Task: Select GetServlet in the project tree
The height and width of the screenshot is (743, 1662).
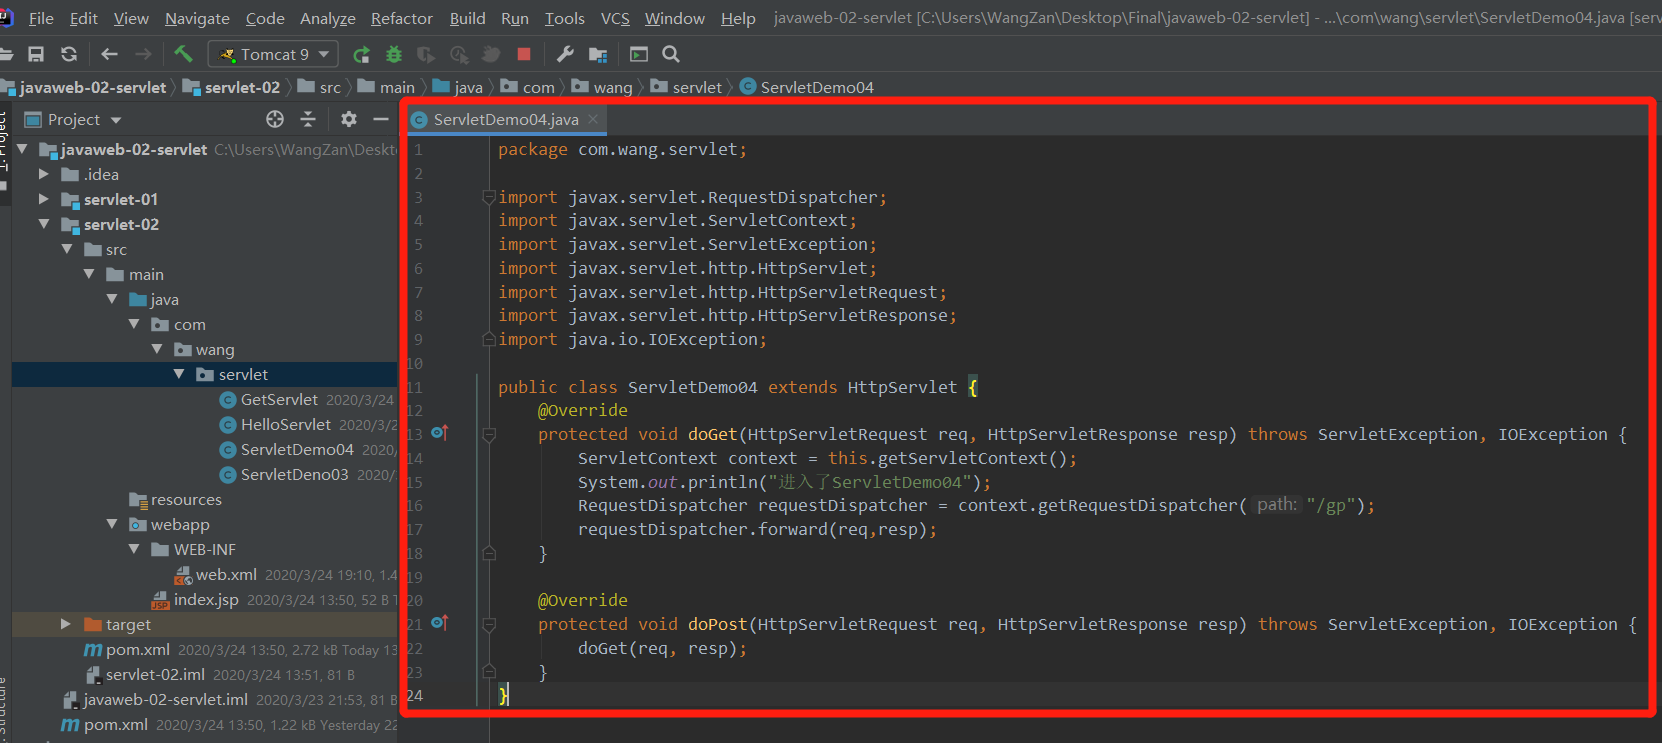Action: click(x=279, y=399)
